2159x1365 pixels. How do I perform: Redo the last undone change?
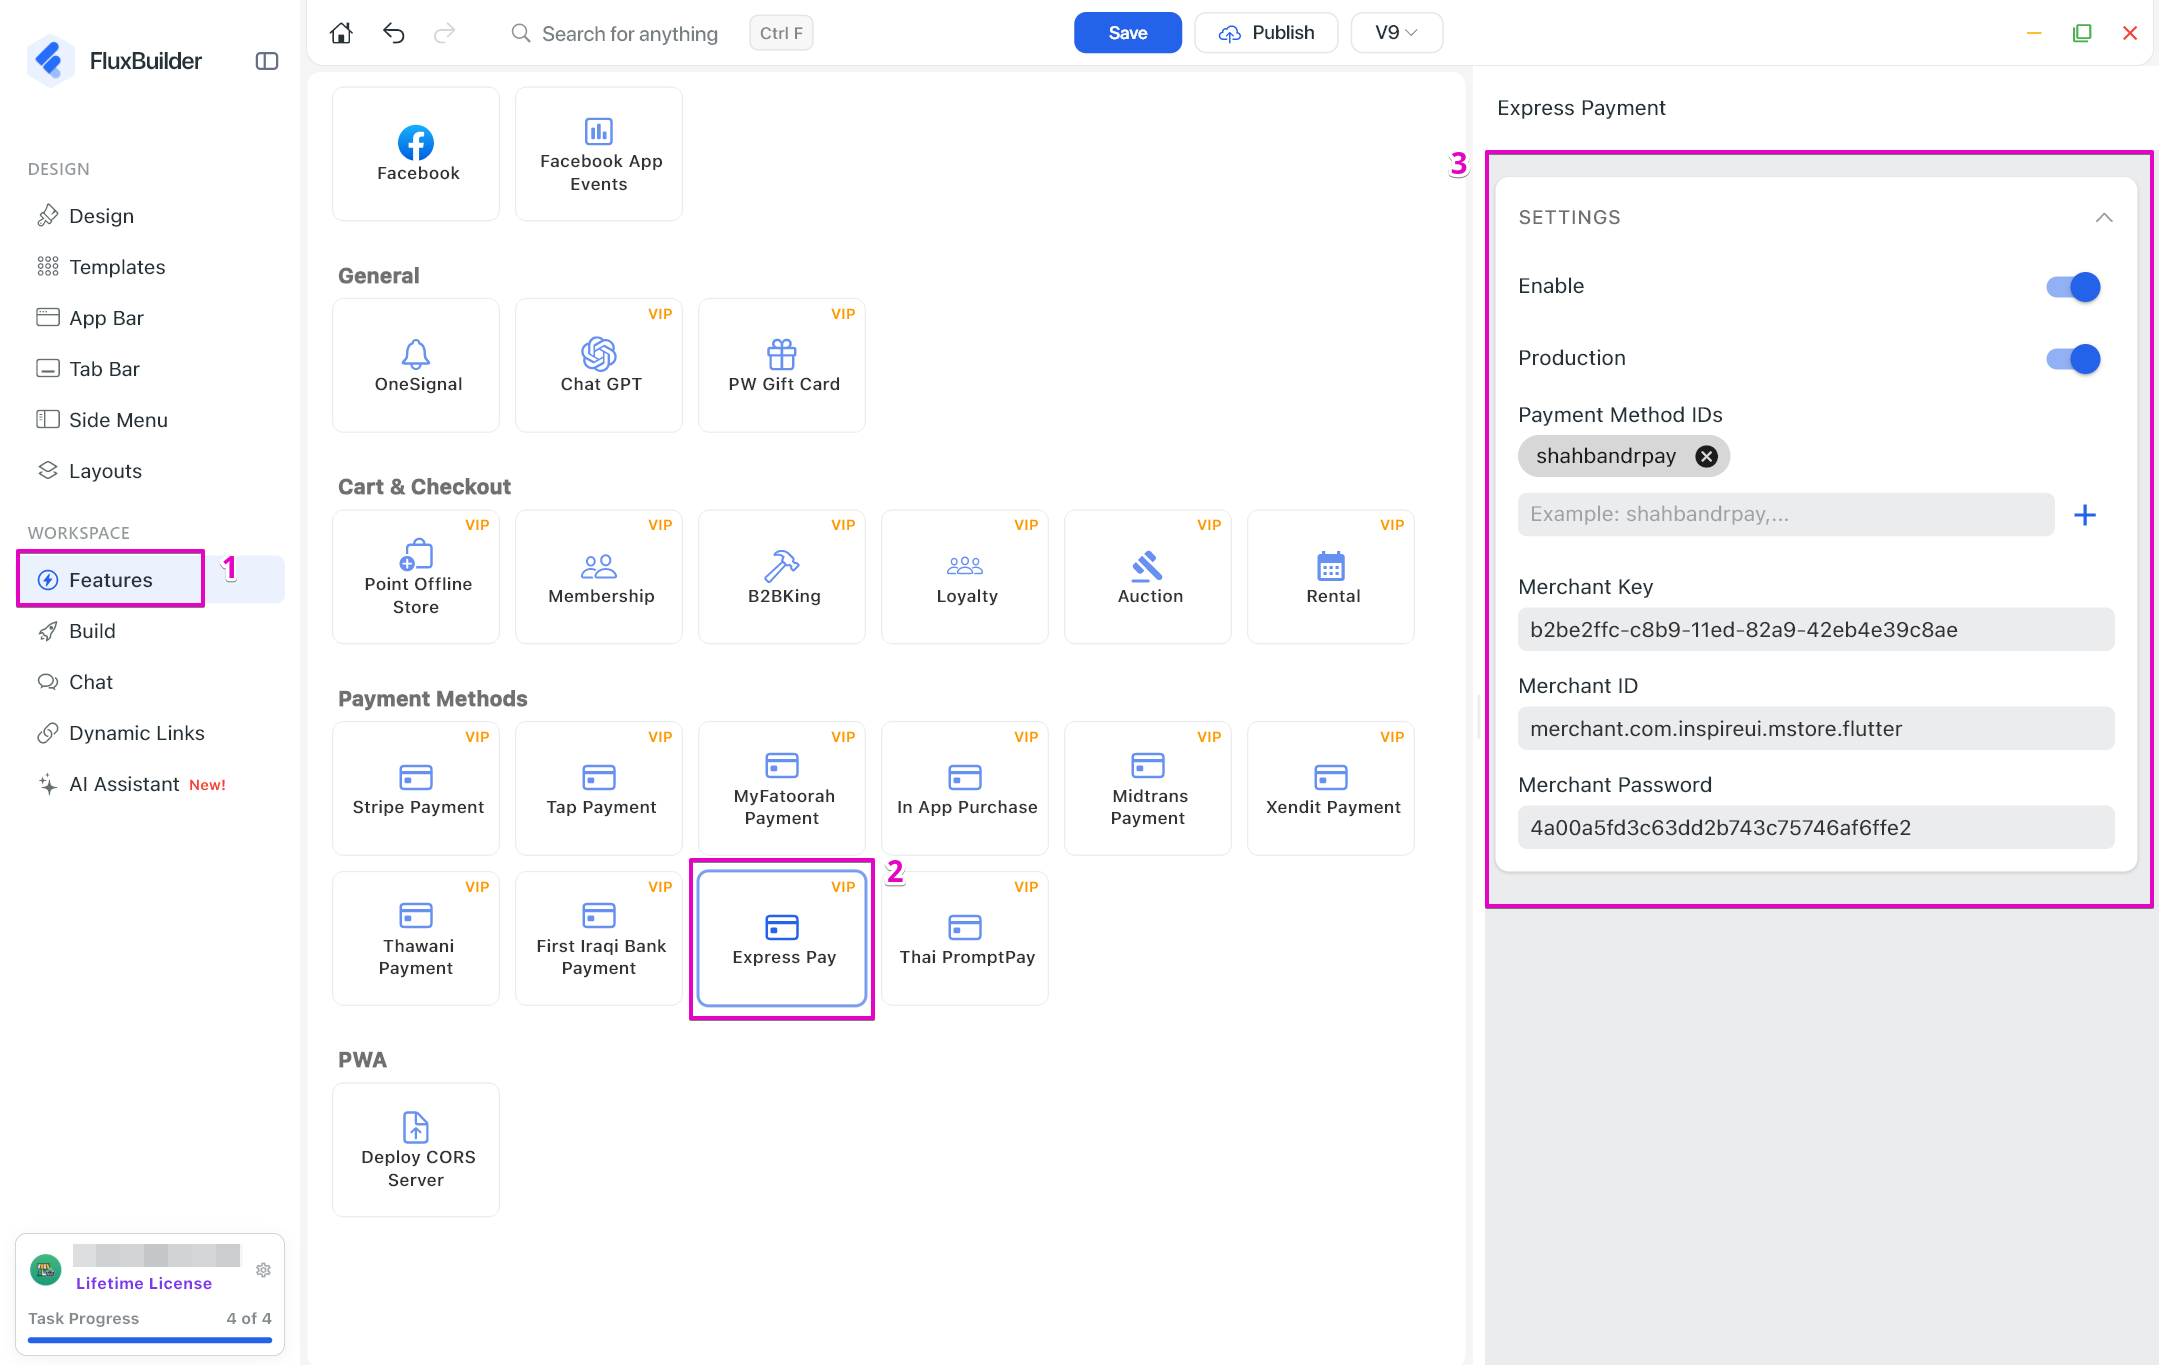point(444,33)
